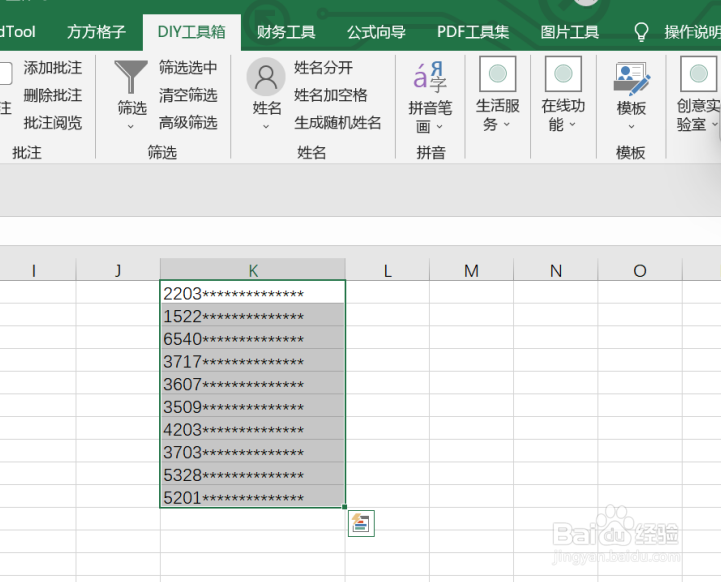Select cell starting with 4203
Screen dimensions: 721x582
click(x=253, y=429)
